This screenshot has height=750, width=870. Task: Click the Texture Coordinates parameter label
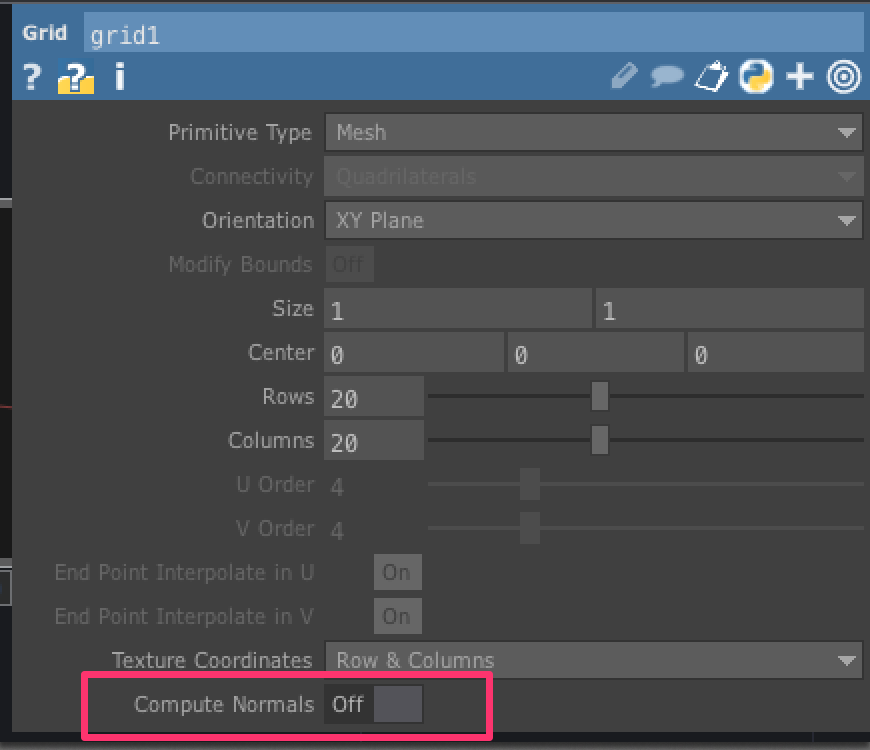(x=213, y=660)
